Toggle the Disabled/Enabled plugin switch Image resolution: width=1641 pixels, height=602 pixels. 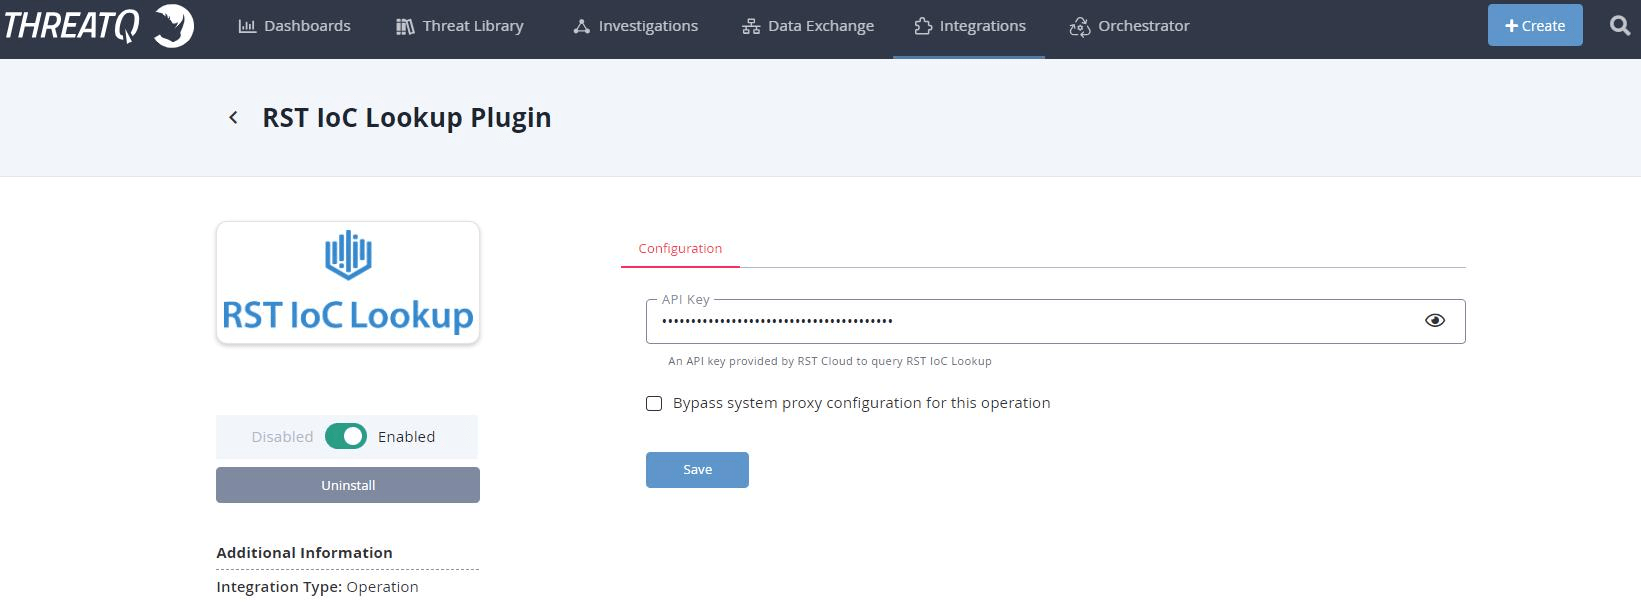(346, 437)
